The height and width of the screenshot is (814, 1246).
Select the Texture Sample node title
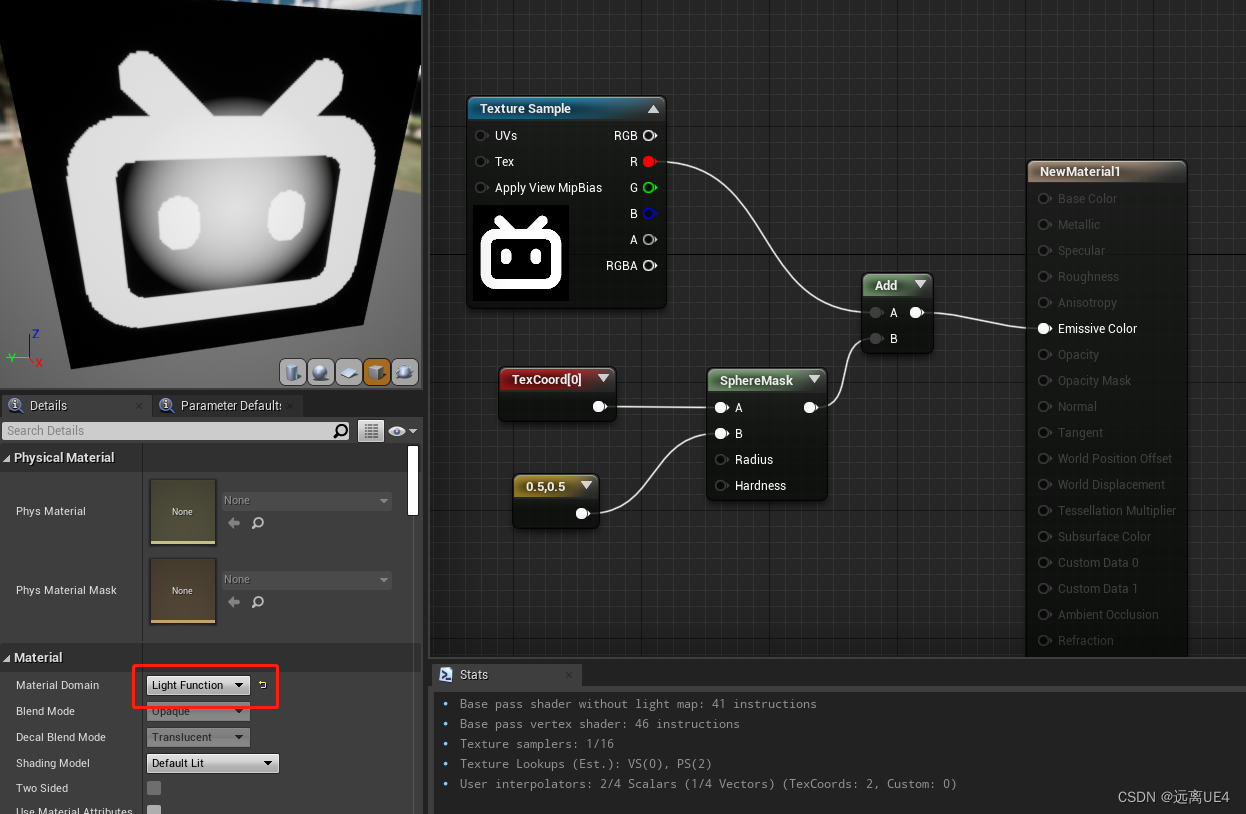(x=525, y=109)
